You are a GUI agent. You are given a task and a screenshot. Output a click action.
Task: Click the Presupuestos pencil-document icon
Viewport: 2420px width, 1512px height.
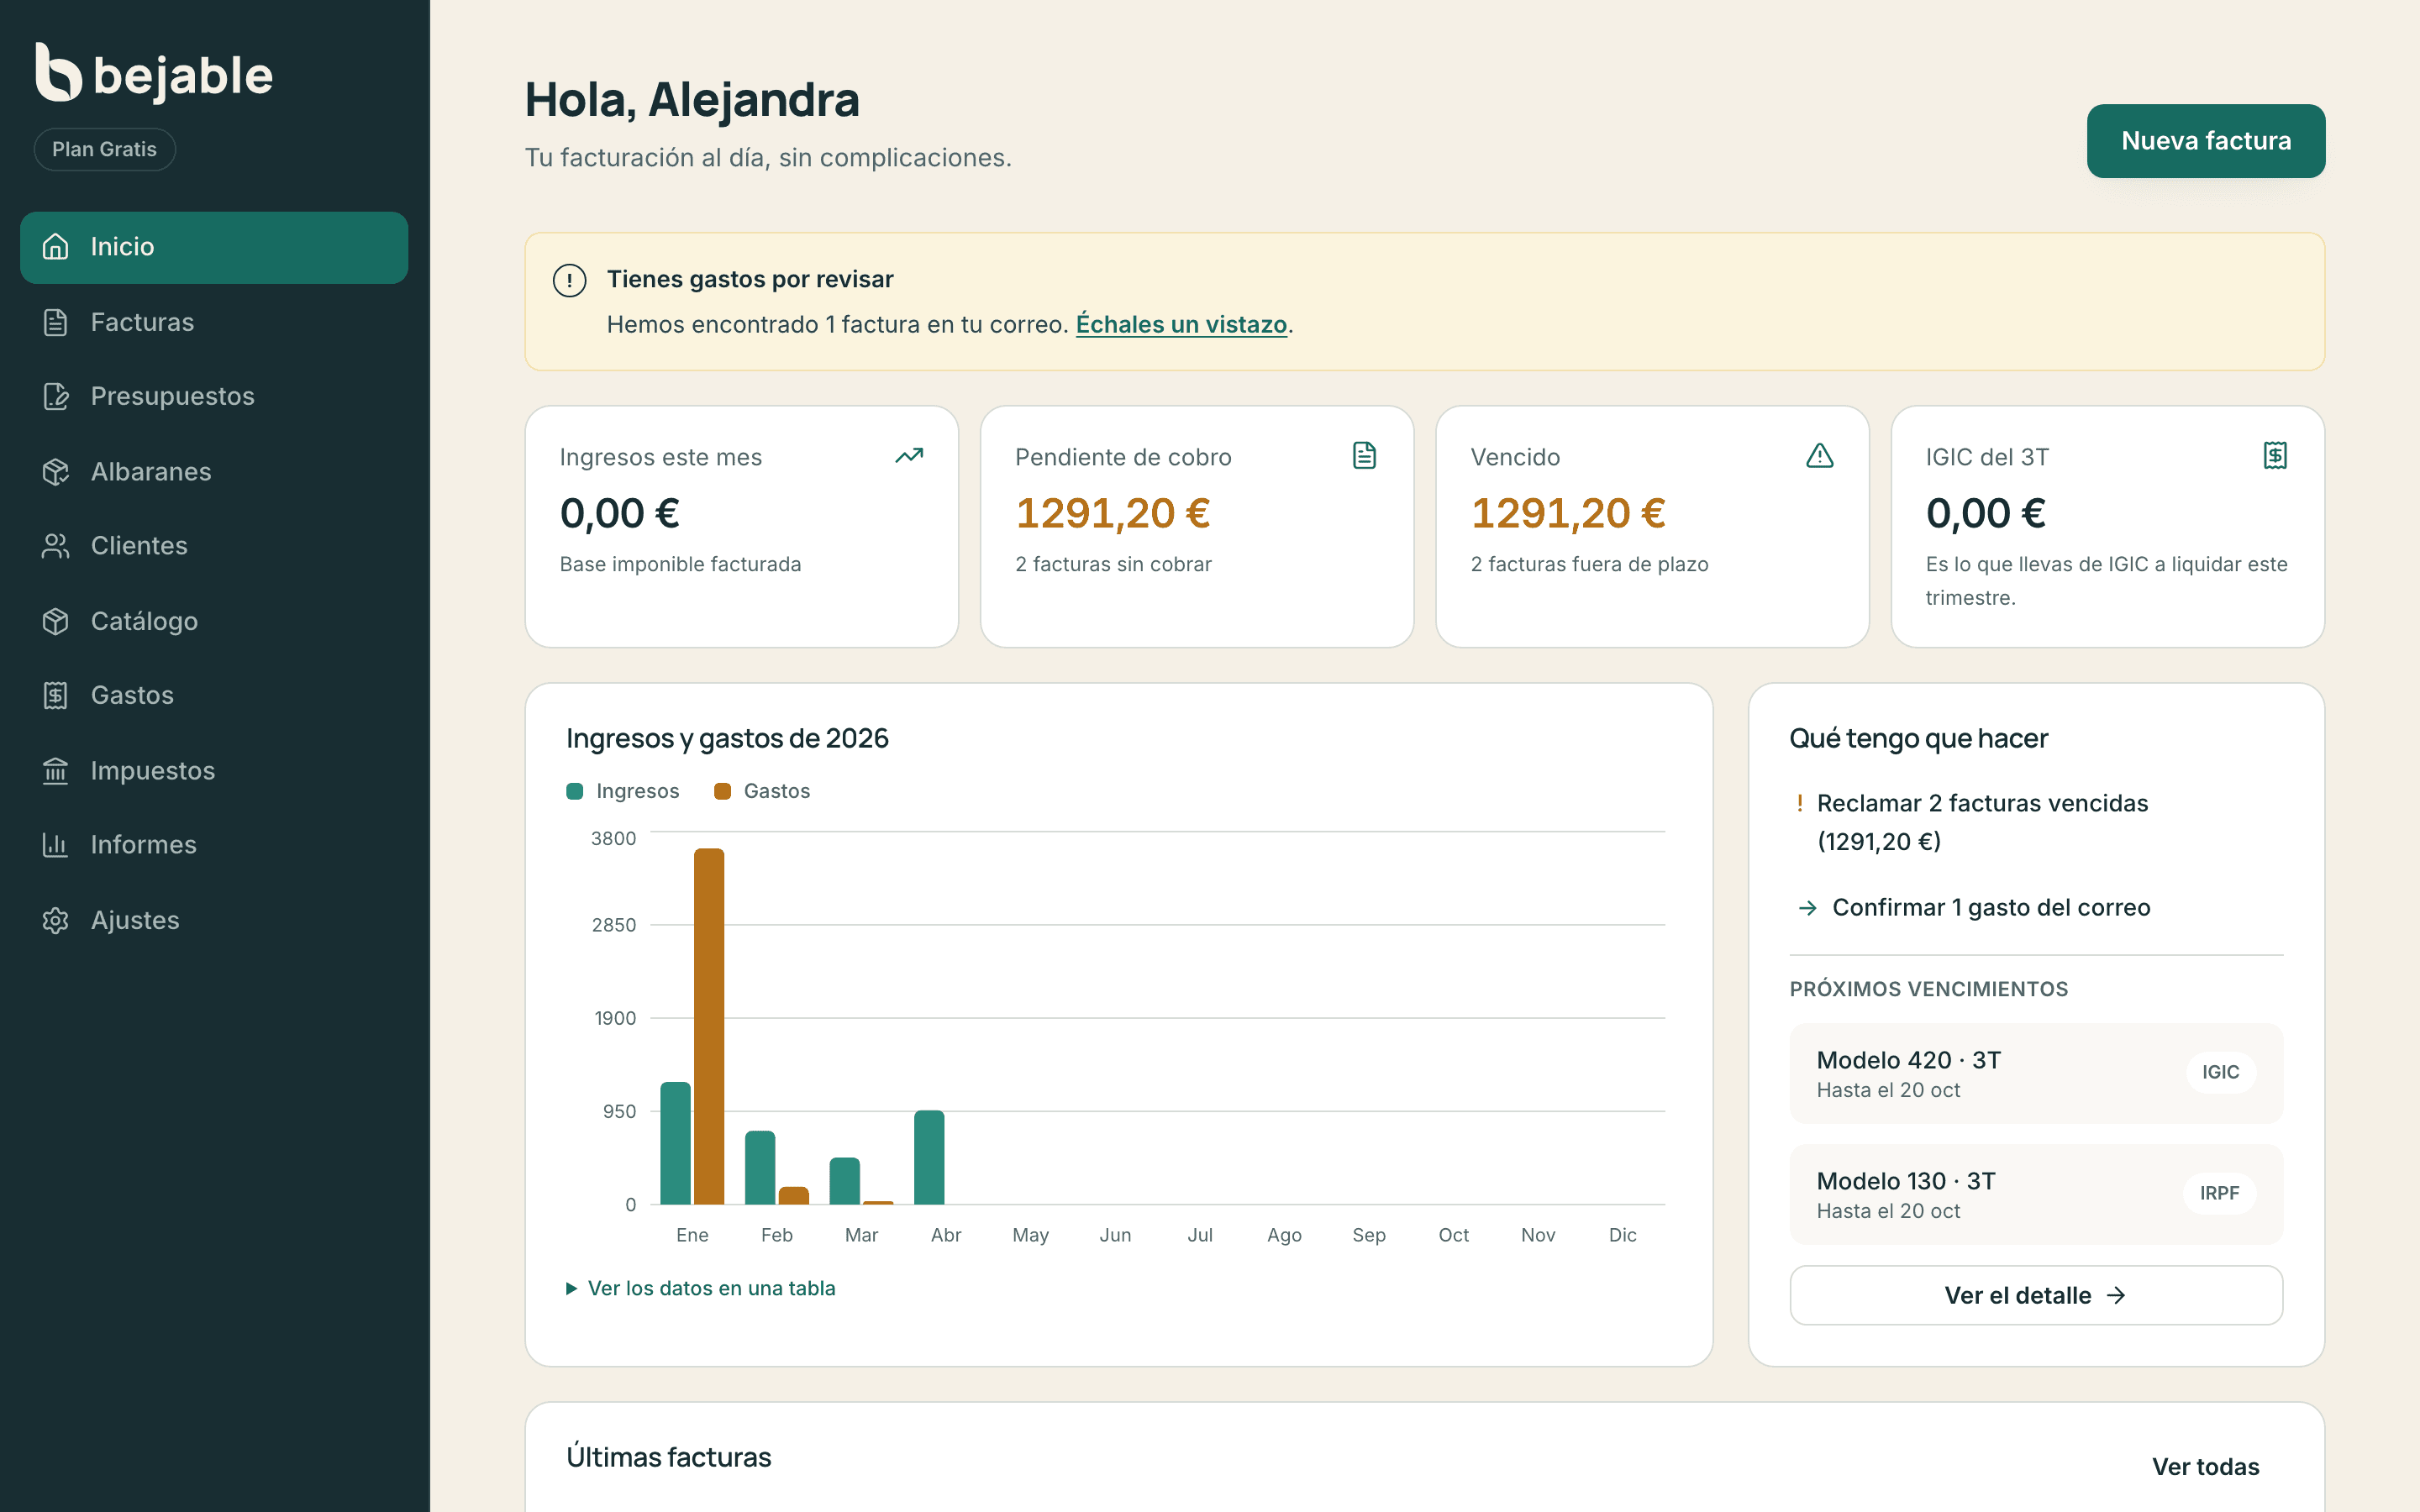(x=55, y=396)
